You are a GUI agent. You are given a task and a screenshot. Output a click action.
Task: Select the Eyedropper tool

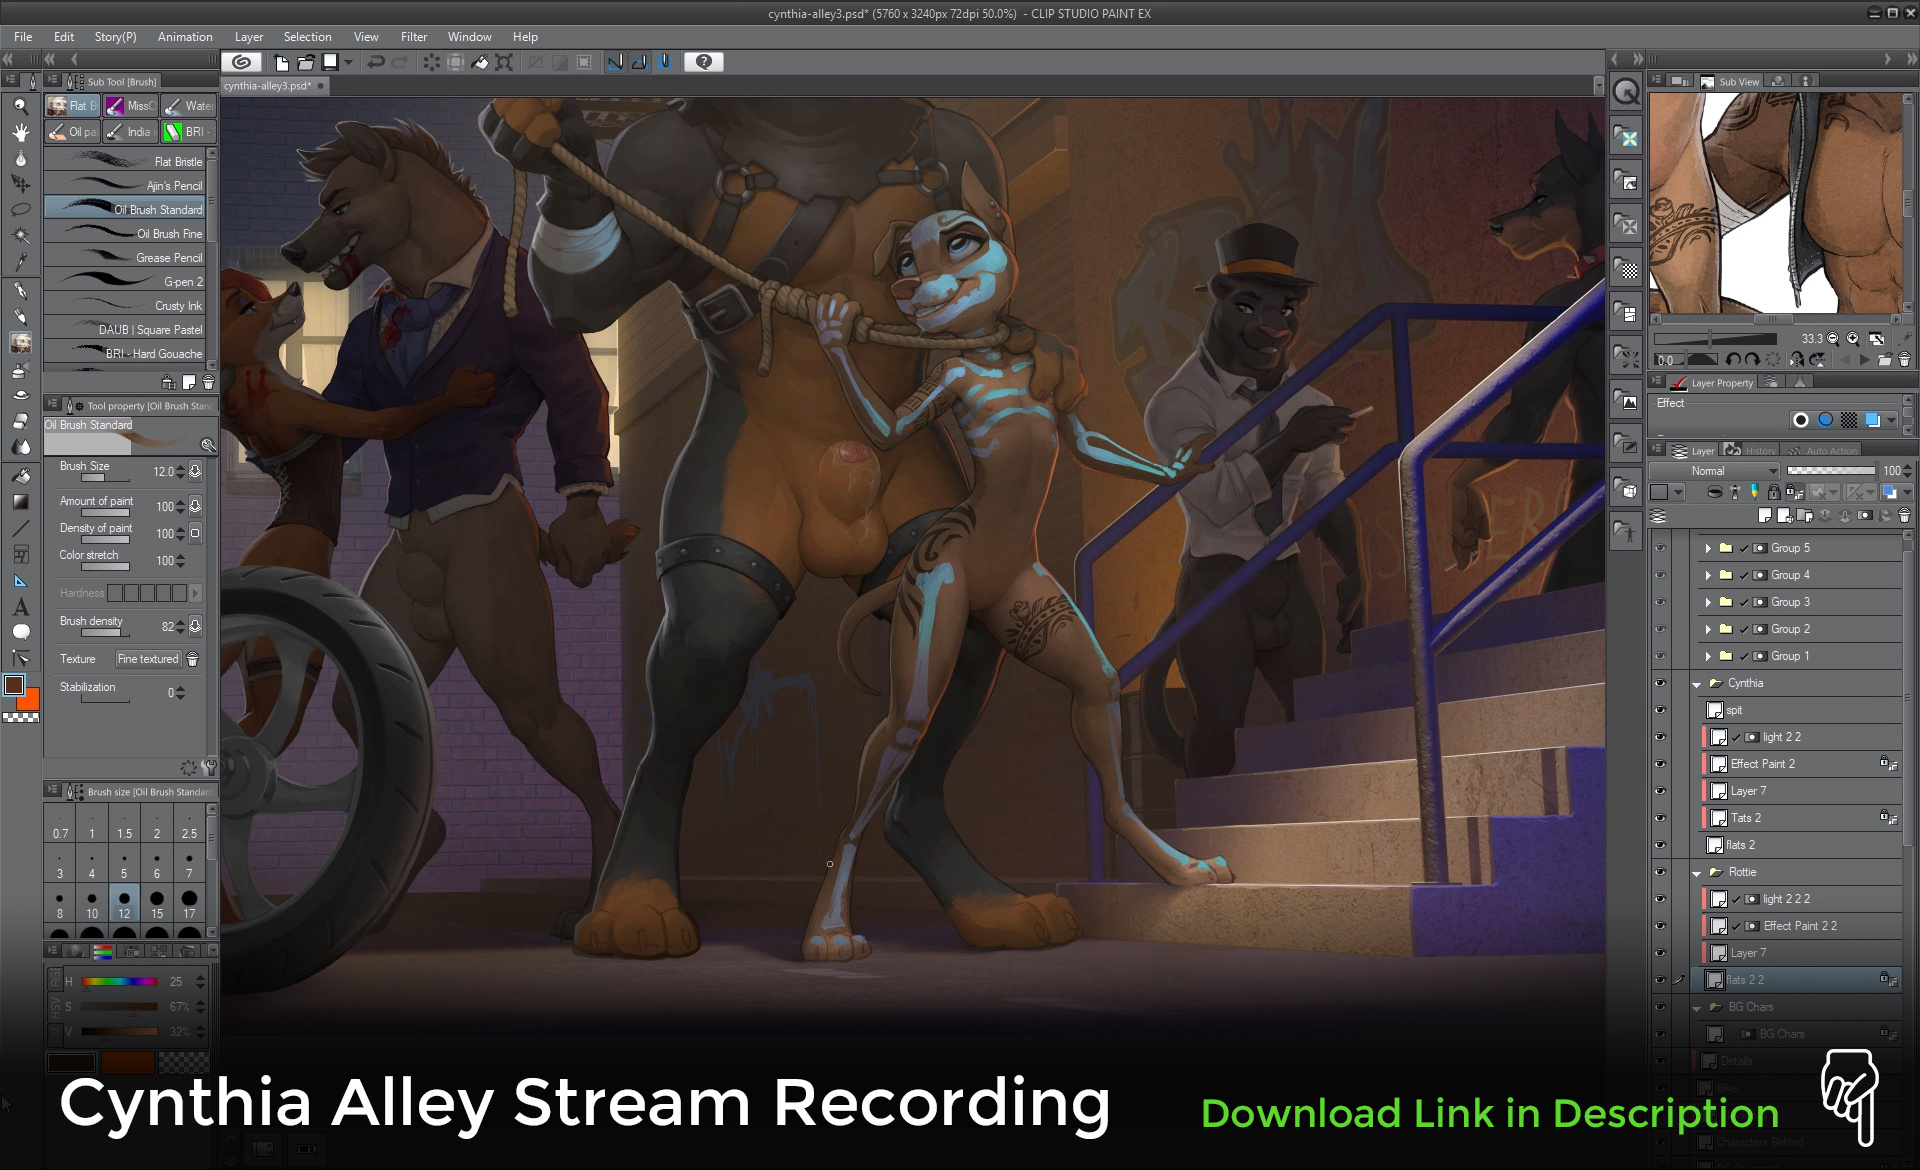tap(20, 262)
